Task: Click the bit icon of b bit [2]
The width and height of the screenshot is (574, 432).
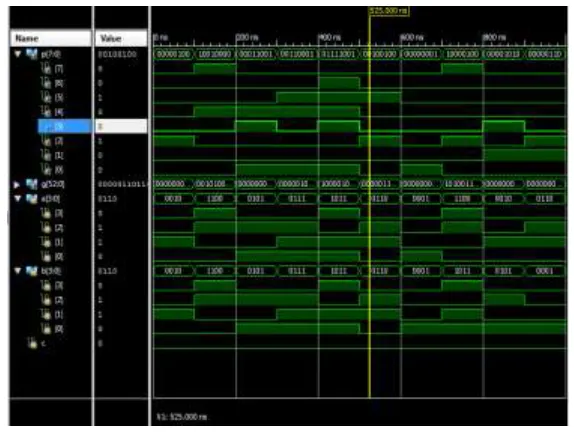Action: (x=46, y=300)
